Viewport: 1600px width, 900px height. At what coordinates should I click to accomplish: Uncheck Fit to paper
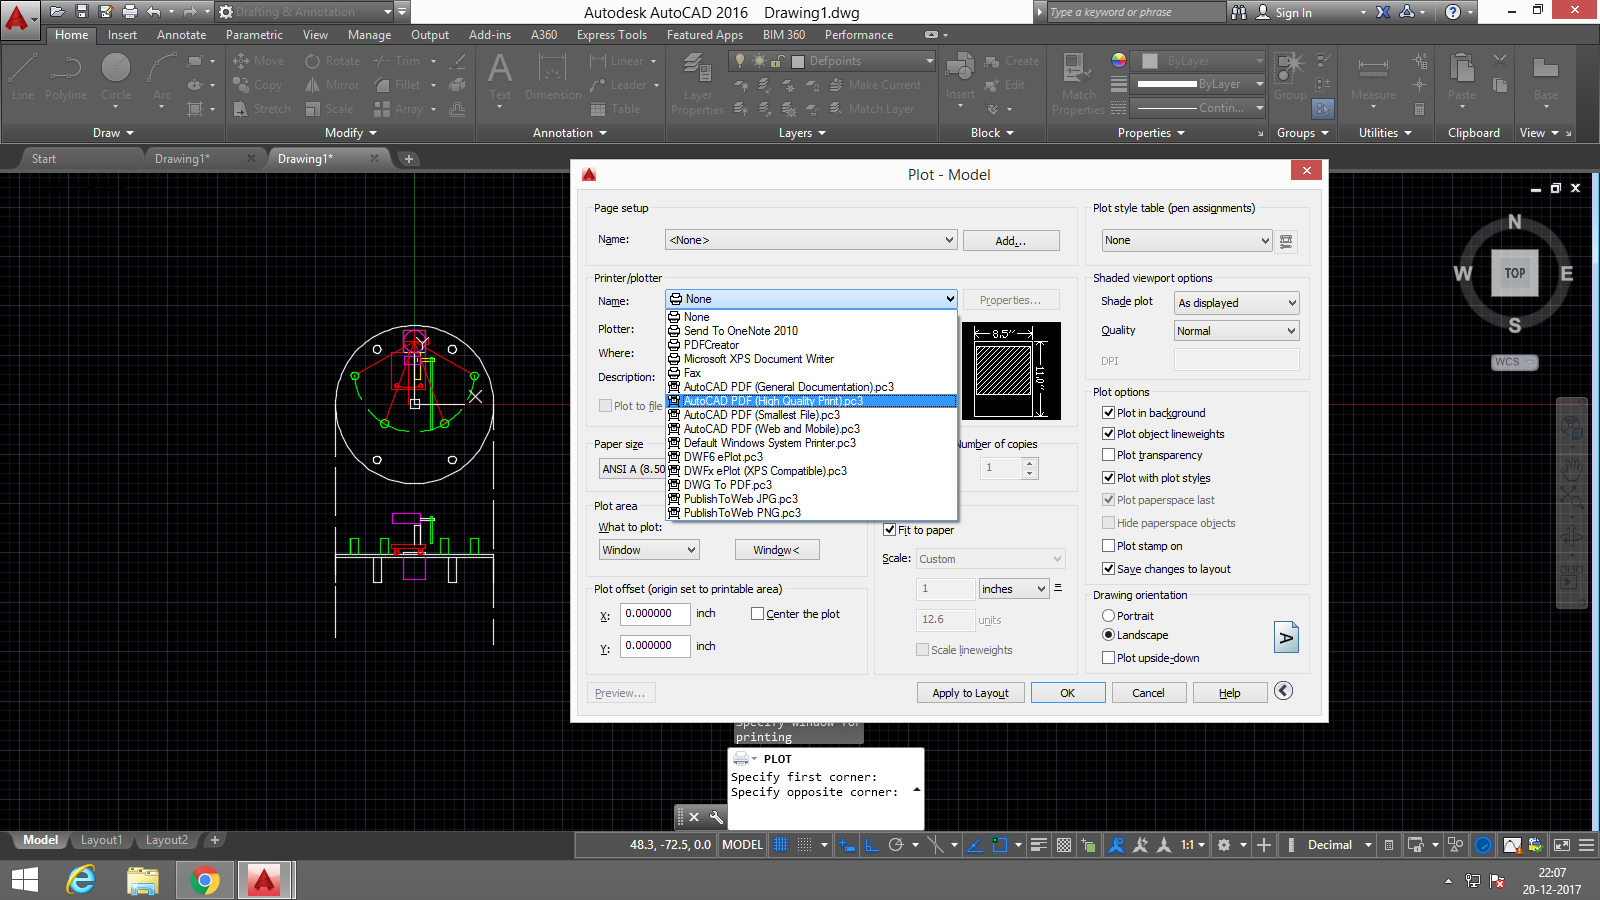pyautogui.click(x=889, y=530)
